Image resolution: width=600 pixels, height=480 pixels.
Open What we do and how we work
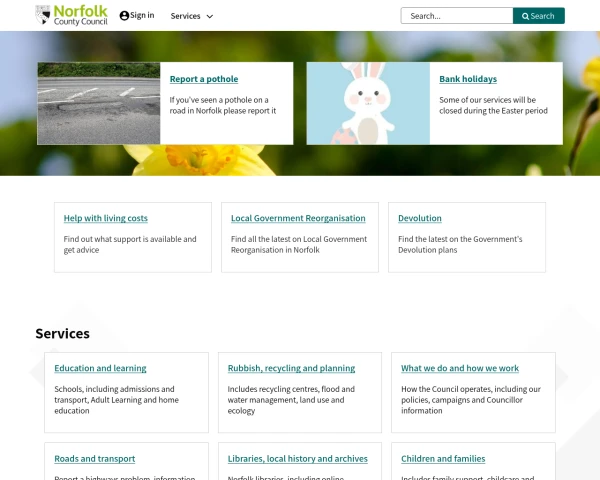click(x=460, y=368)
